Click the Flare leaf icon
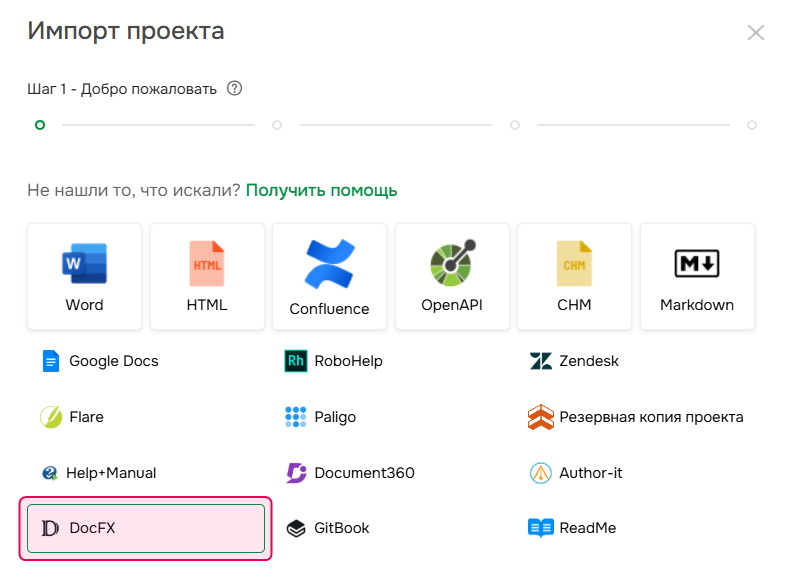Viewport: 785px width, 572px height. pos(51,417)
